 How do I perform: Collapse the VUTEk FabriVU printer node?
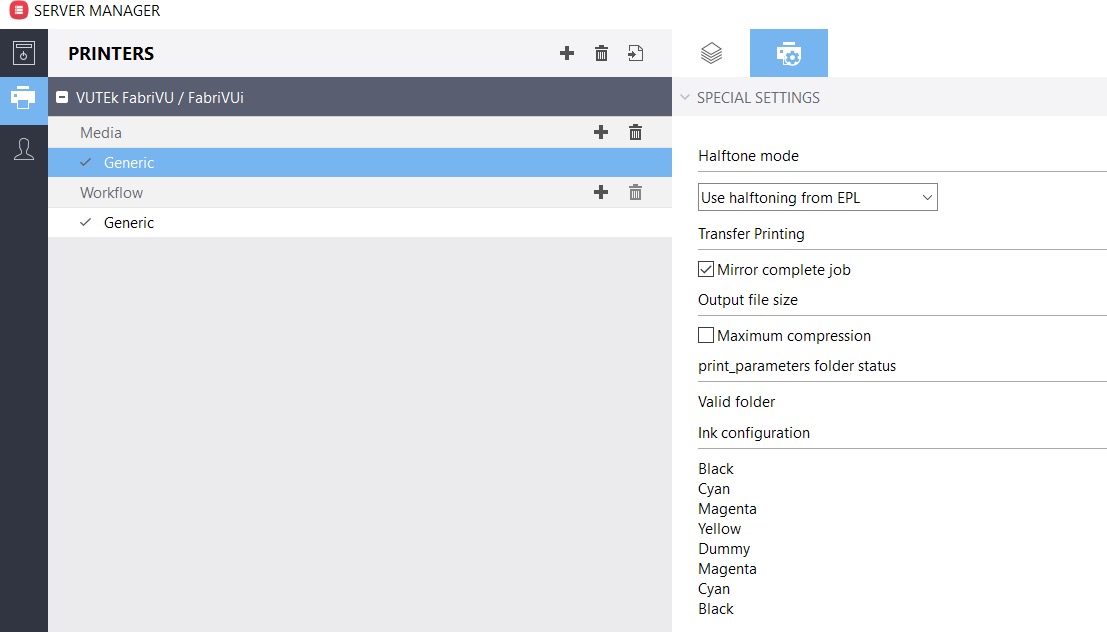[x=62, y=97]
